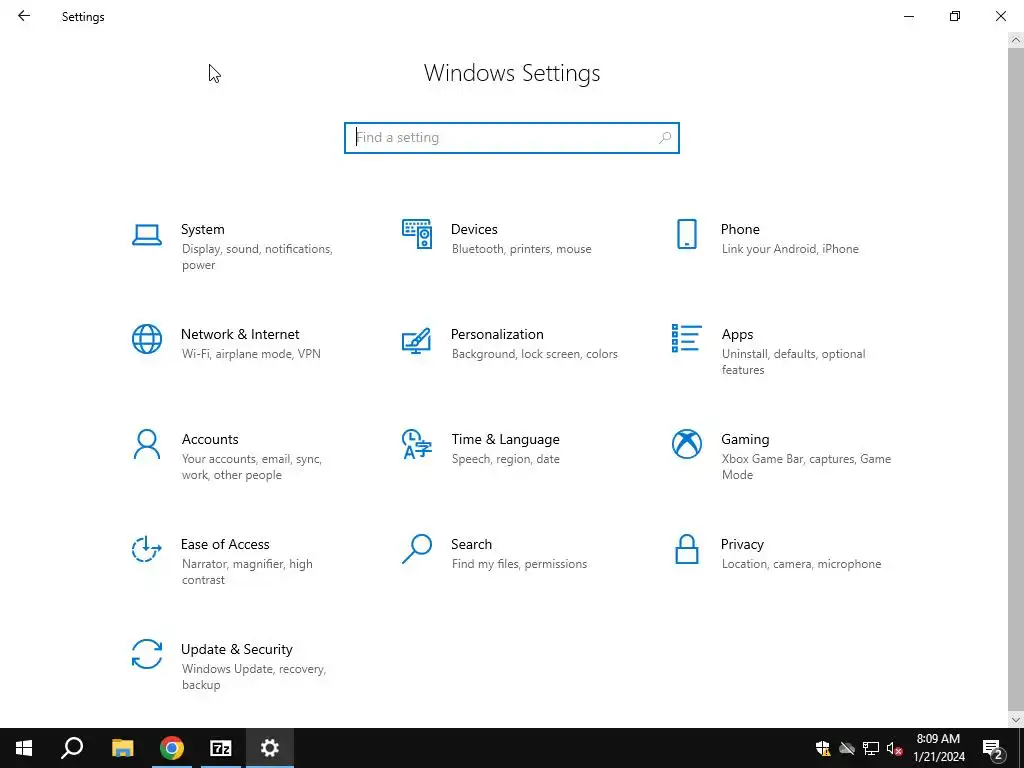Open File Explorer from taskbar
The width and height of the screenshot is (1024, 768).
(x=122, y=748)
